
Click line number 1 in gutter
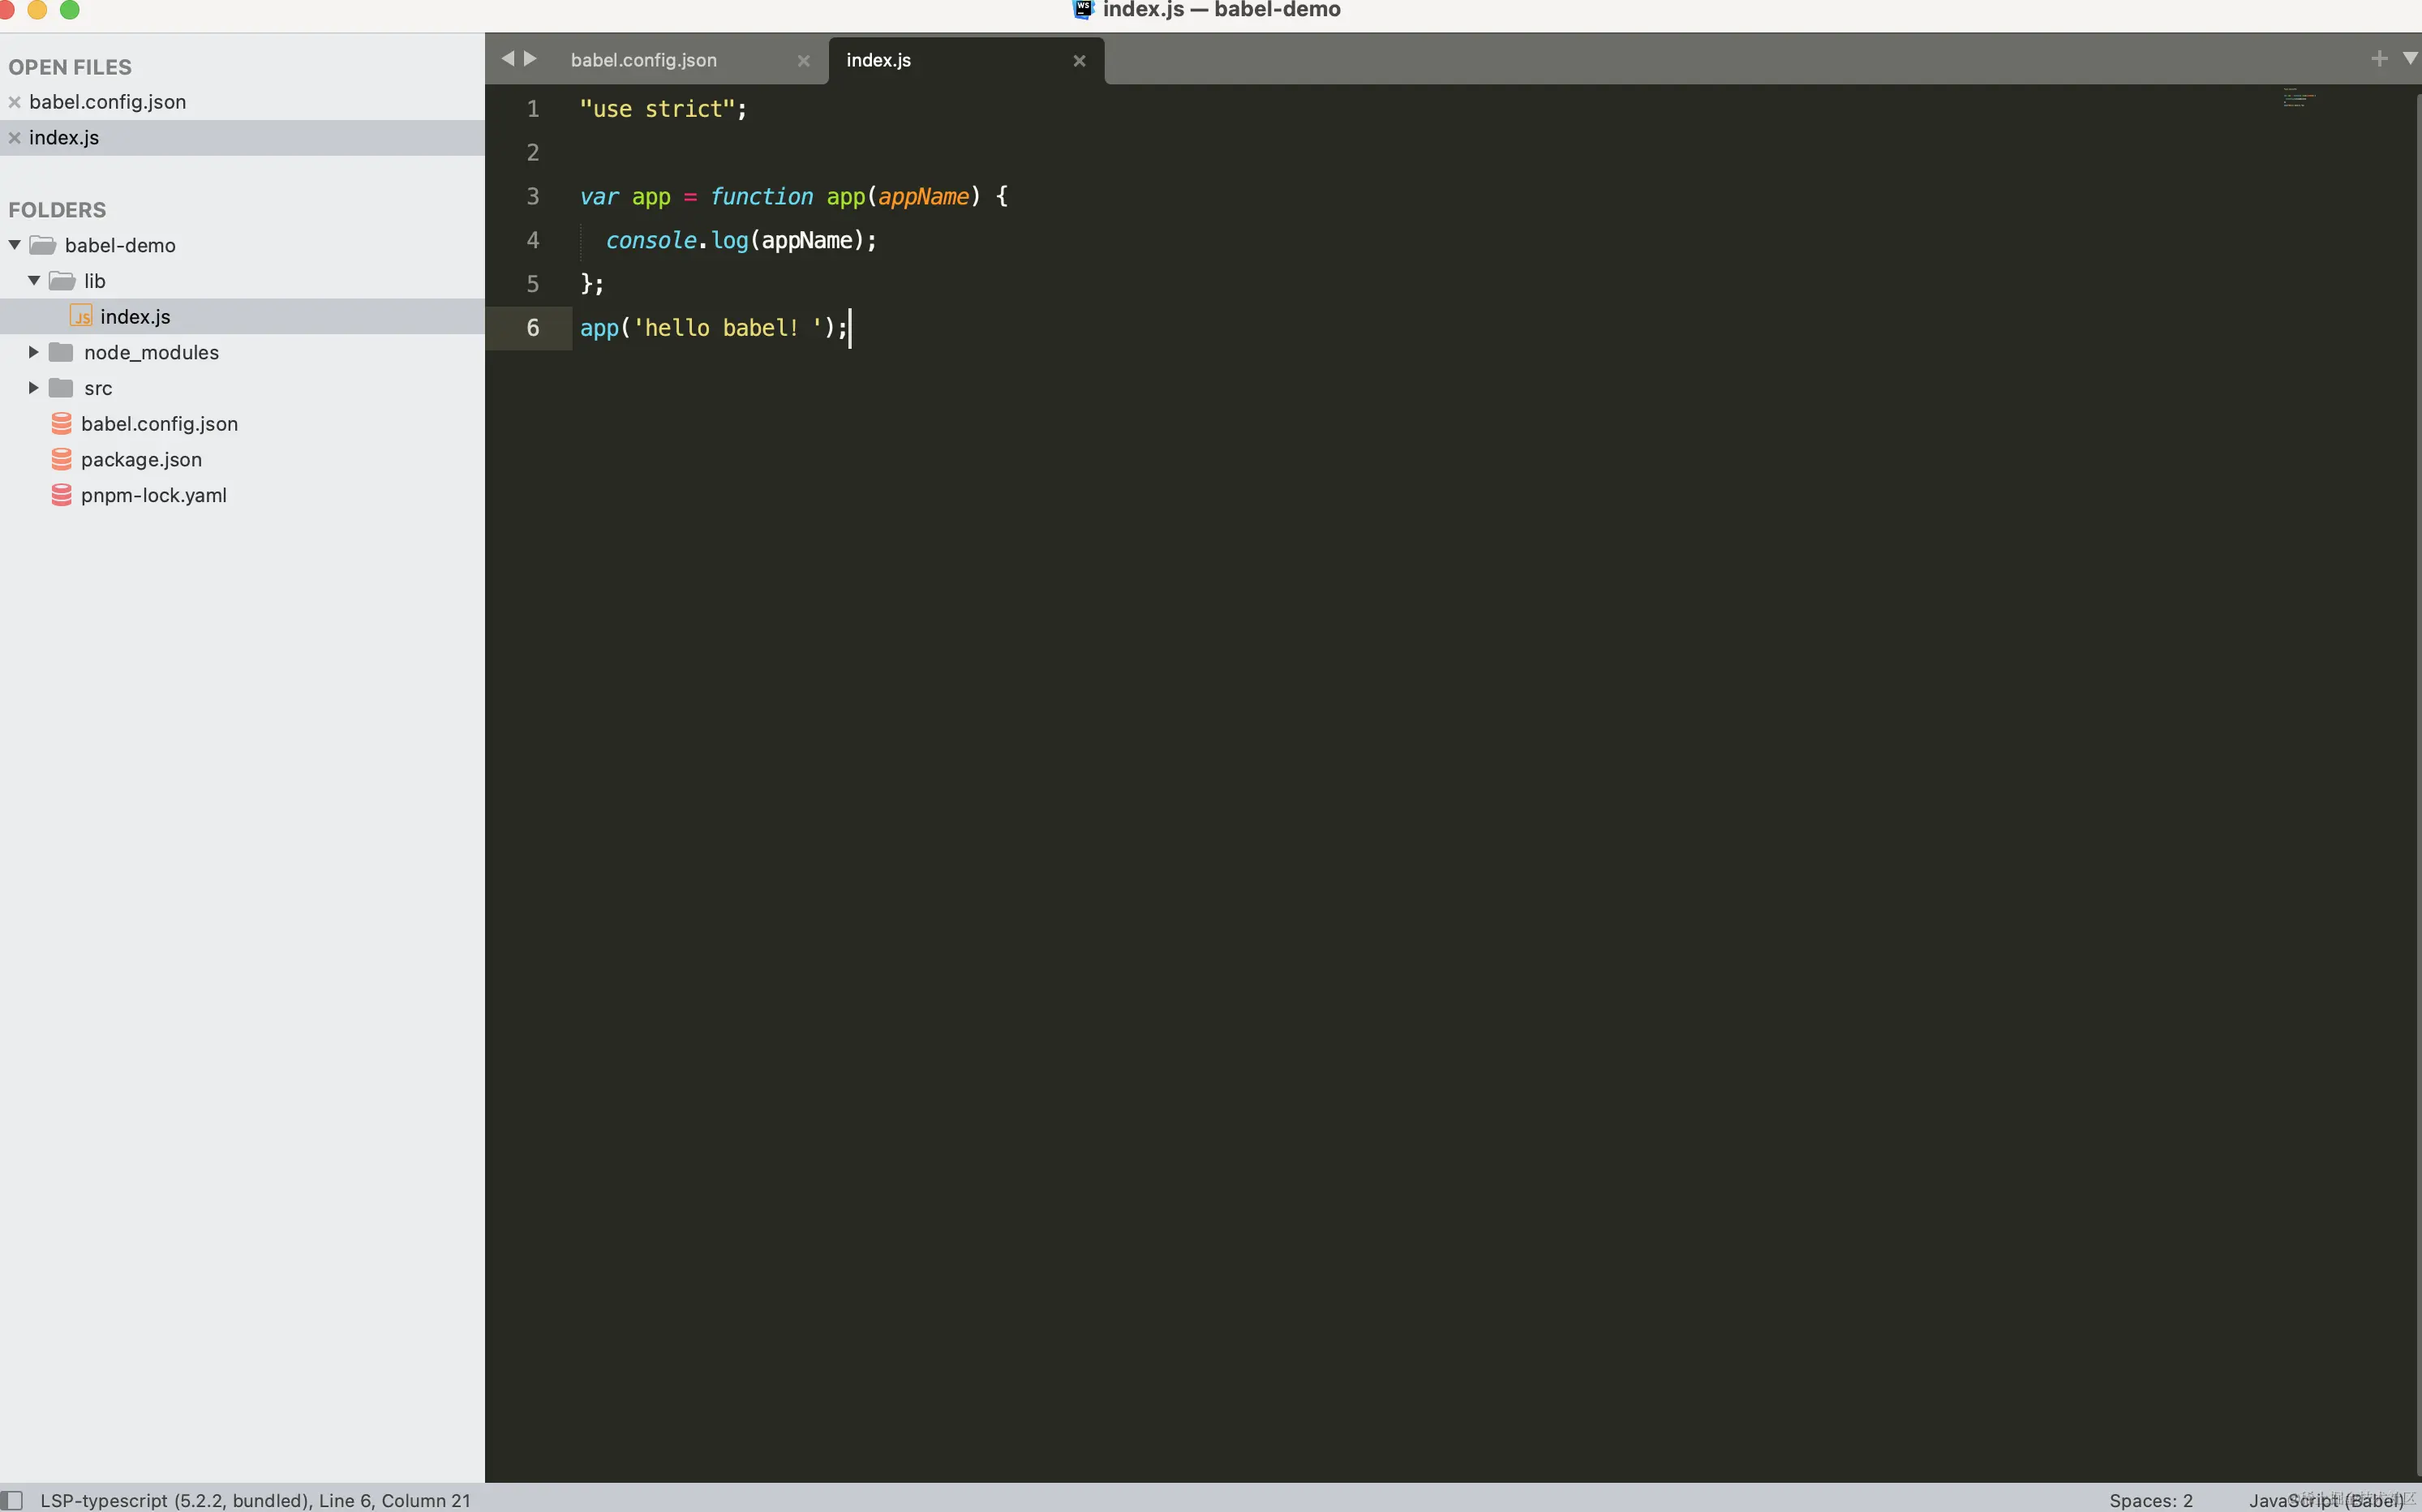click(x=533, y=109)
